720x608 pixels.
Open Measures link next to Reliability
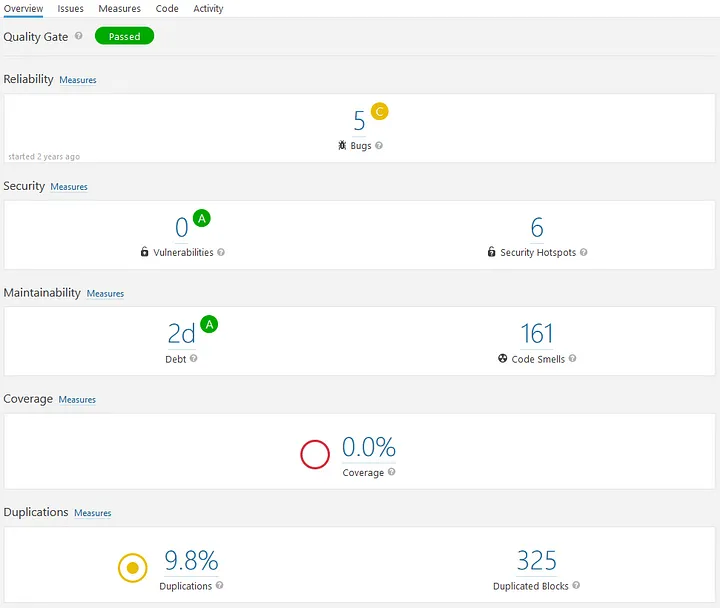[78, 80]
